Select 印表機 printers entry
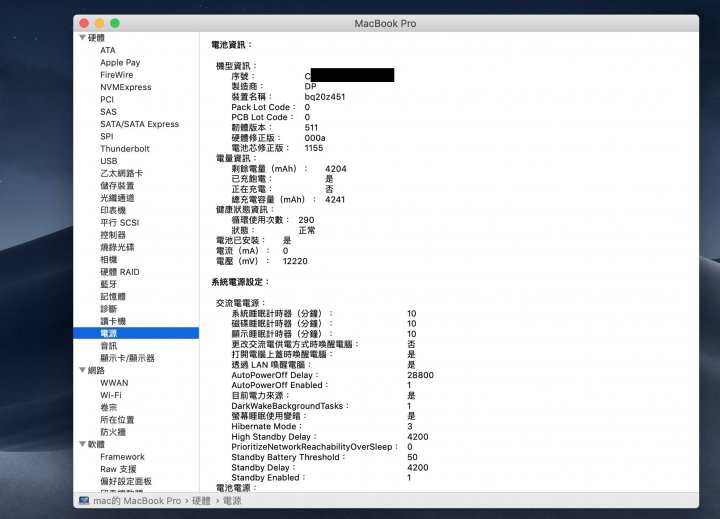Image resolution: width=720 pixels, height=519 pixels. (x=113, y=210)
